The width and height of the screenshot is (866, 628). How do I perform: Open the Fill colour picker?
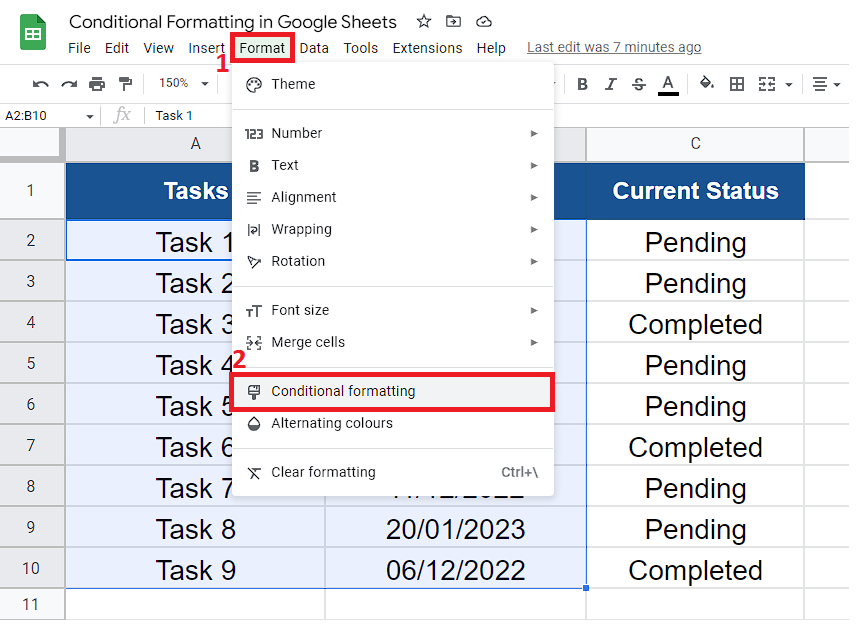point(705,84)
